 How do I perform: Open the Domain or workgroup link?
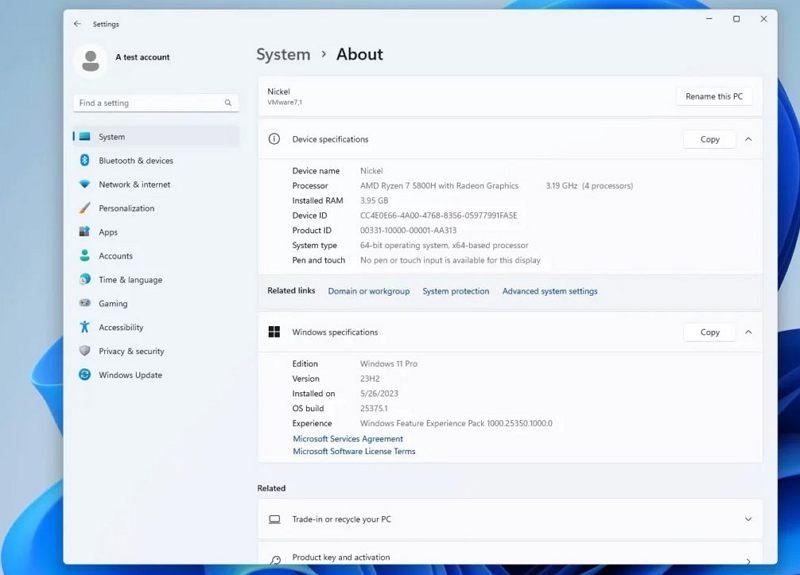click(369, 291)
